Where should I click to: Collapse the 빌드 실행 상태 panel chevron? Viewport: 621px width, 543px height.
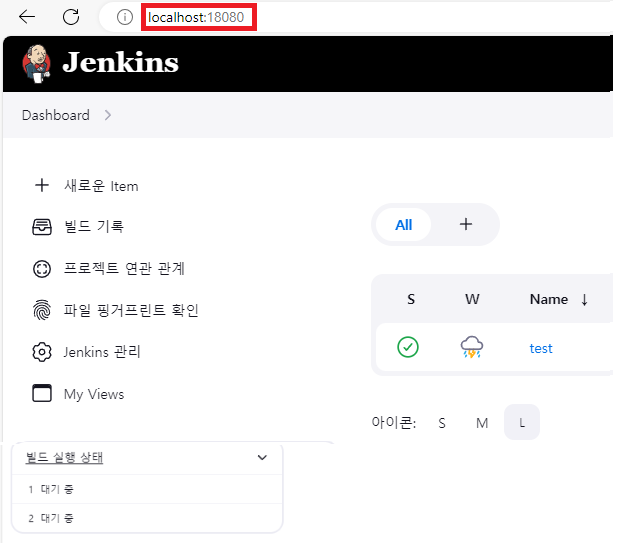tap(262, 457)
